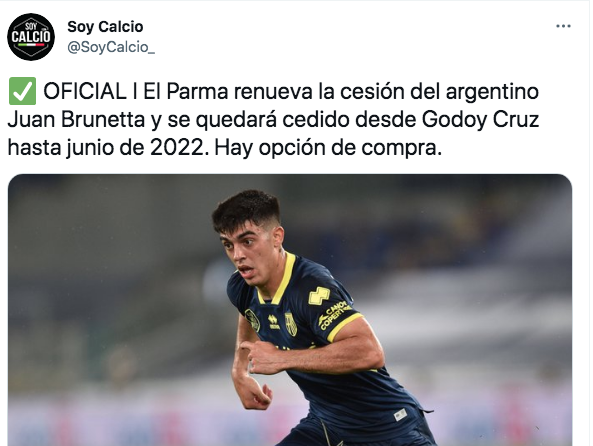Click the Godoy Cruz text in the tweet

(x=480, y=120)
